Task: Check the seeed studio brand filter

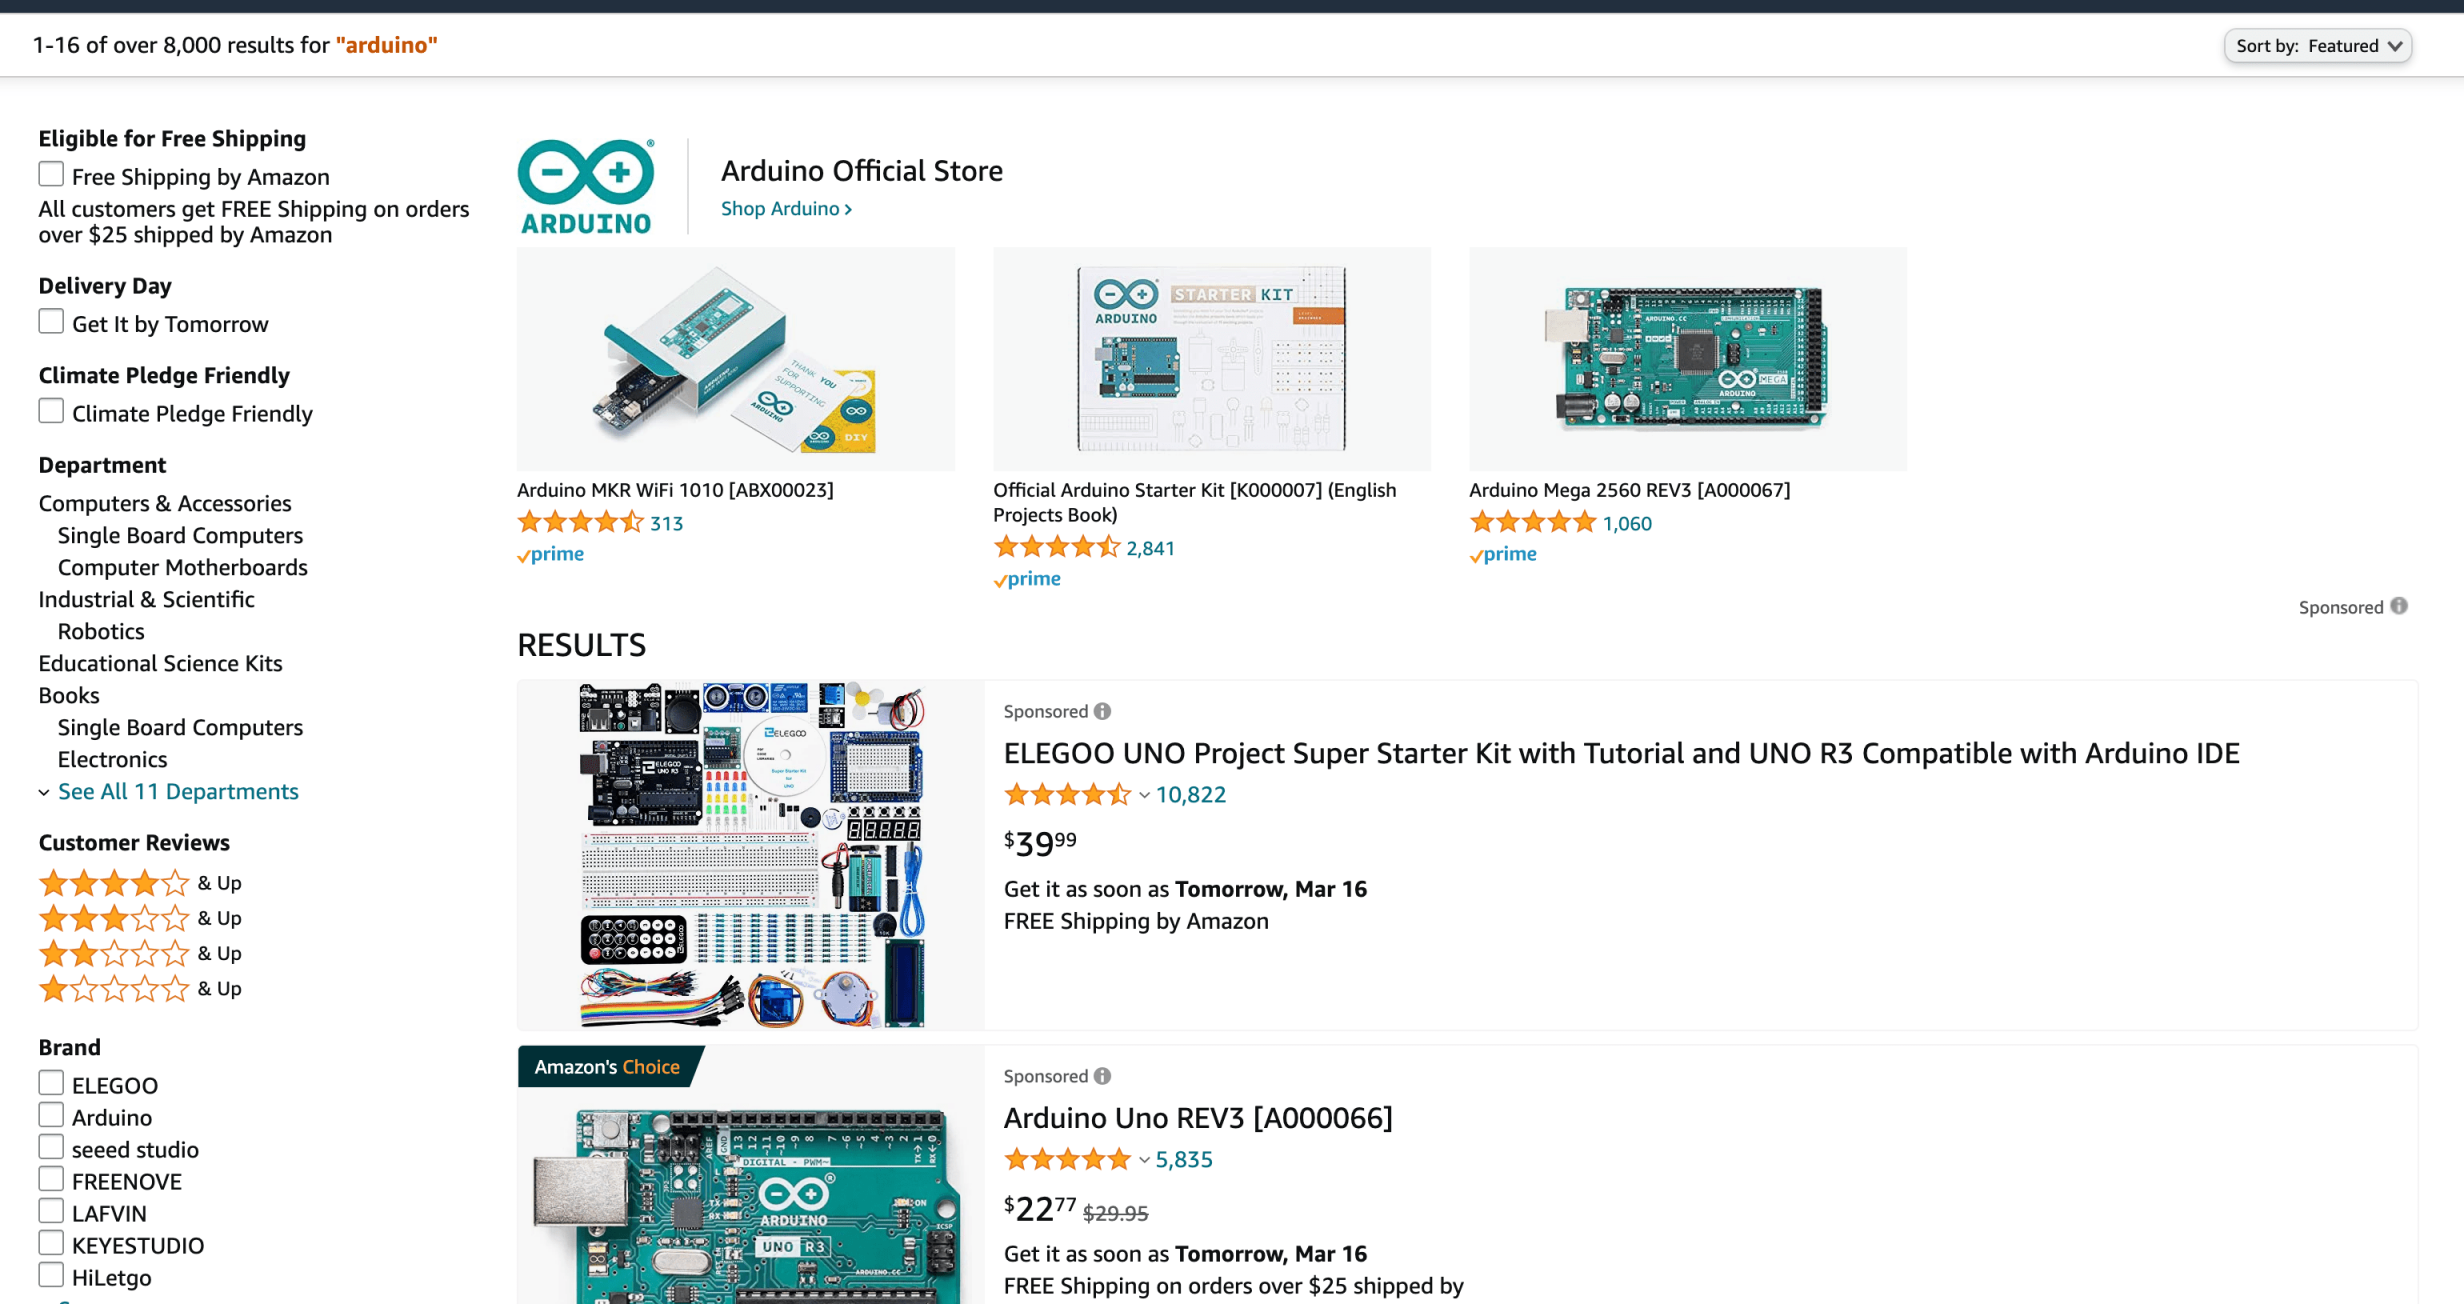Action: [51, 1147]
